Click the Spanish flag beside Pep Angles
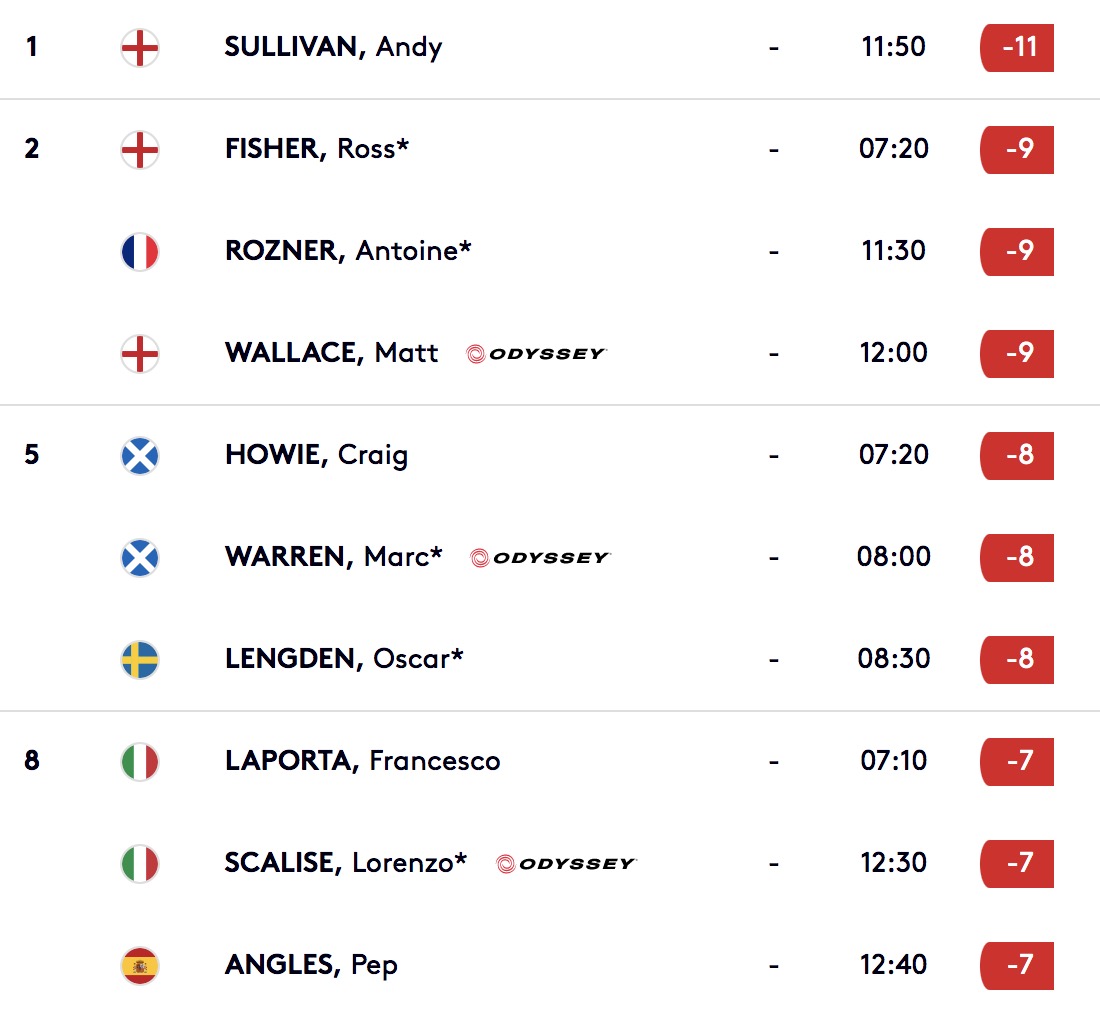The width and height of the screenshot is (1100, 1016). 140,965
